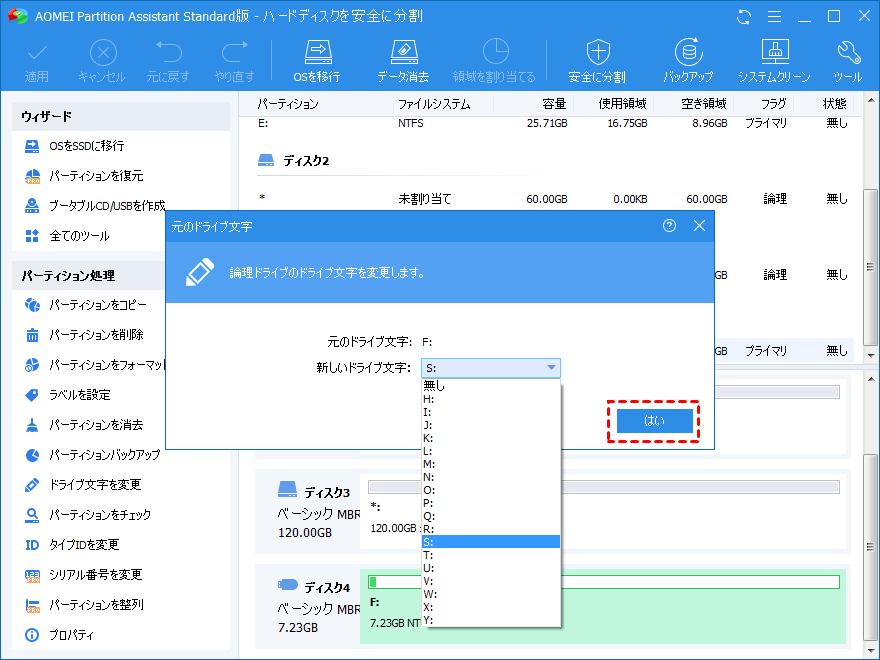Run パーティションをチェック operation
This screenshot has width=880, height=660.
coord(88,515)
